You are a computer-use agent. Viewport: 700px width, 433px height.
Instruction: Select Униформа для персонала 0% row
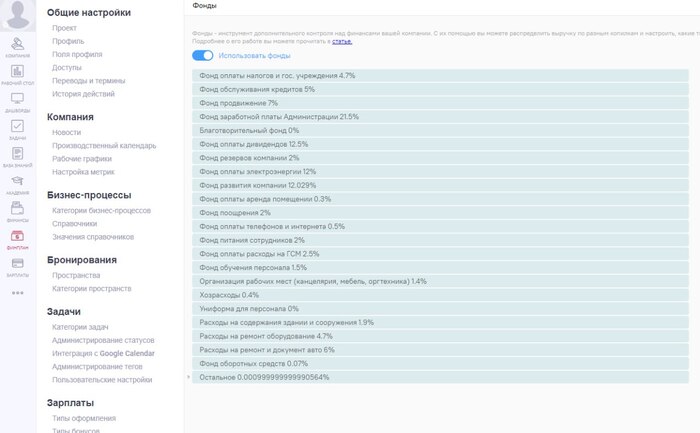click(x=440, y=309)
